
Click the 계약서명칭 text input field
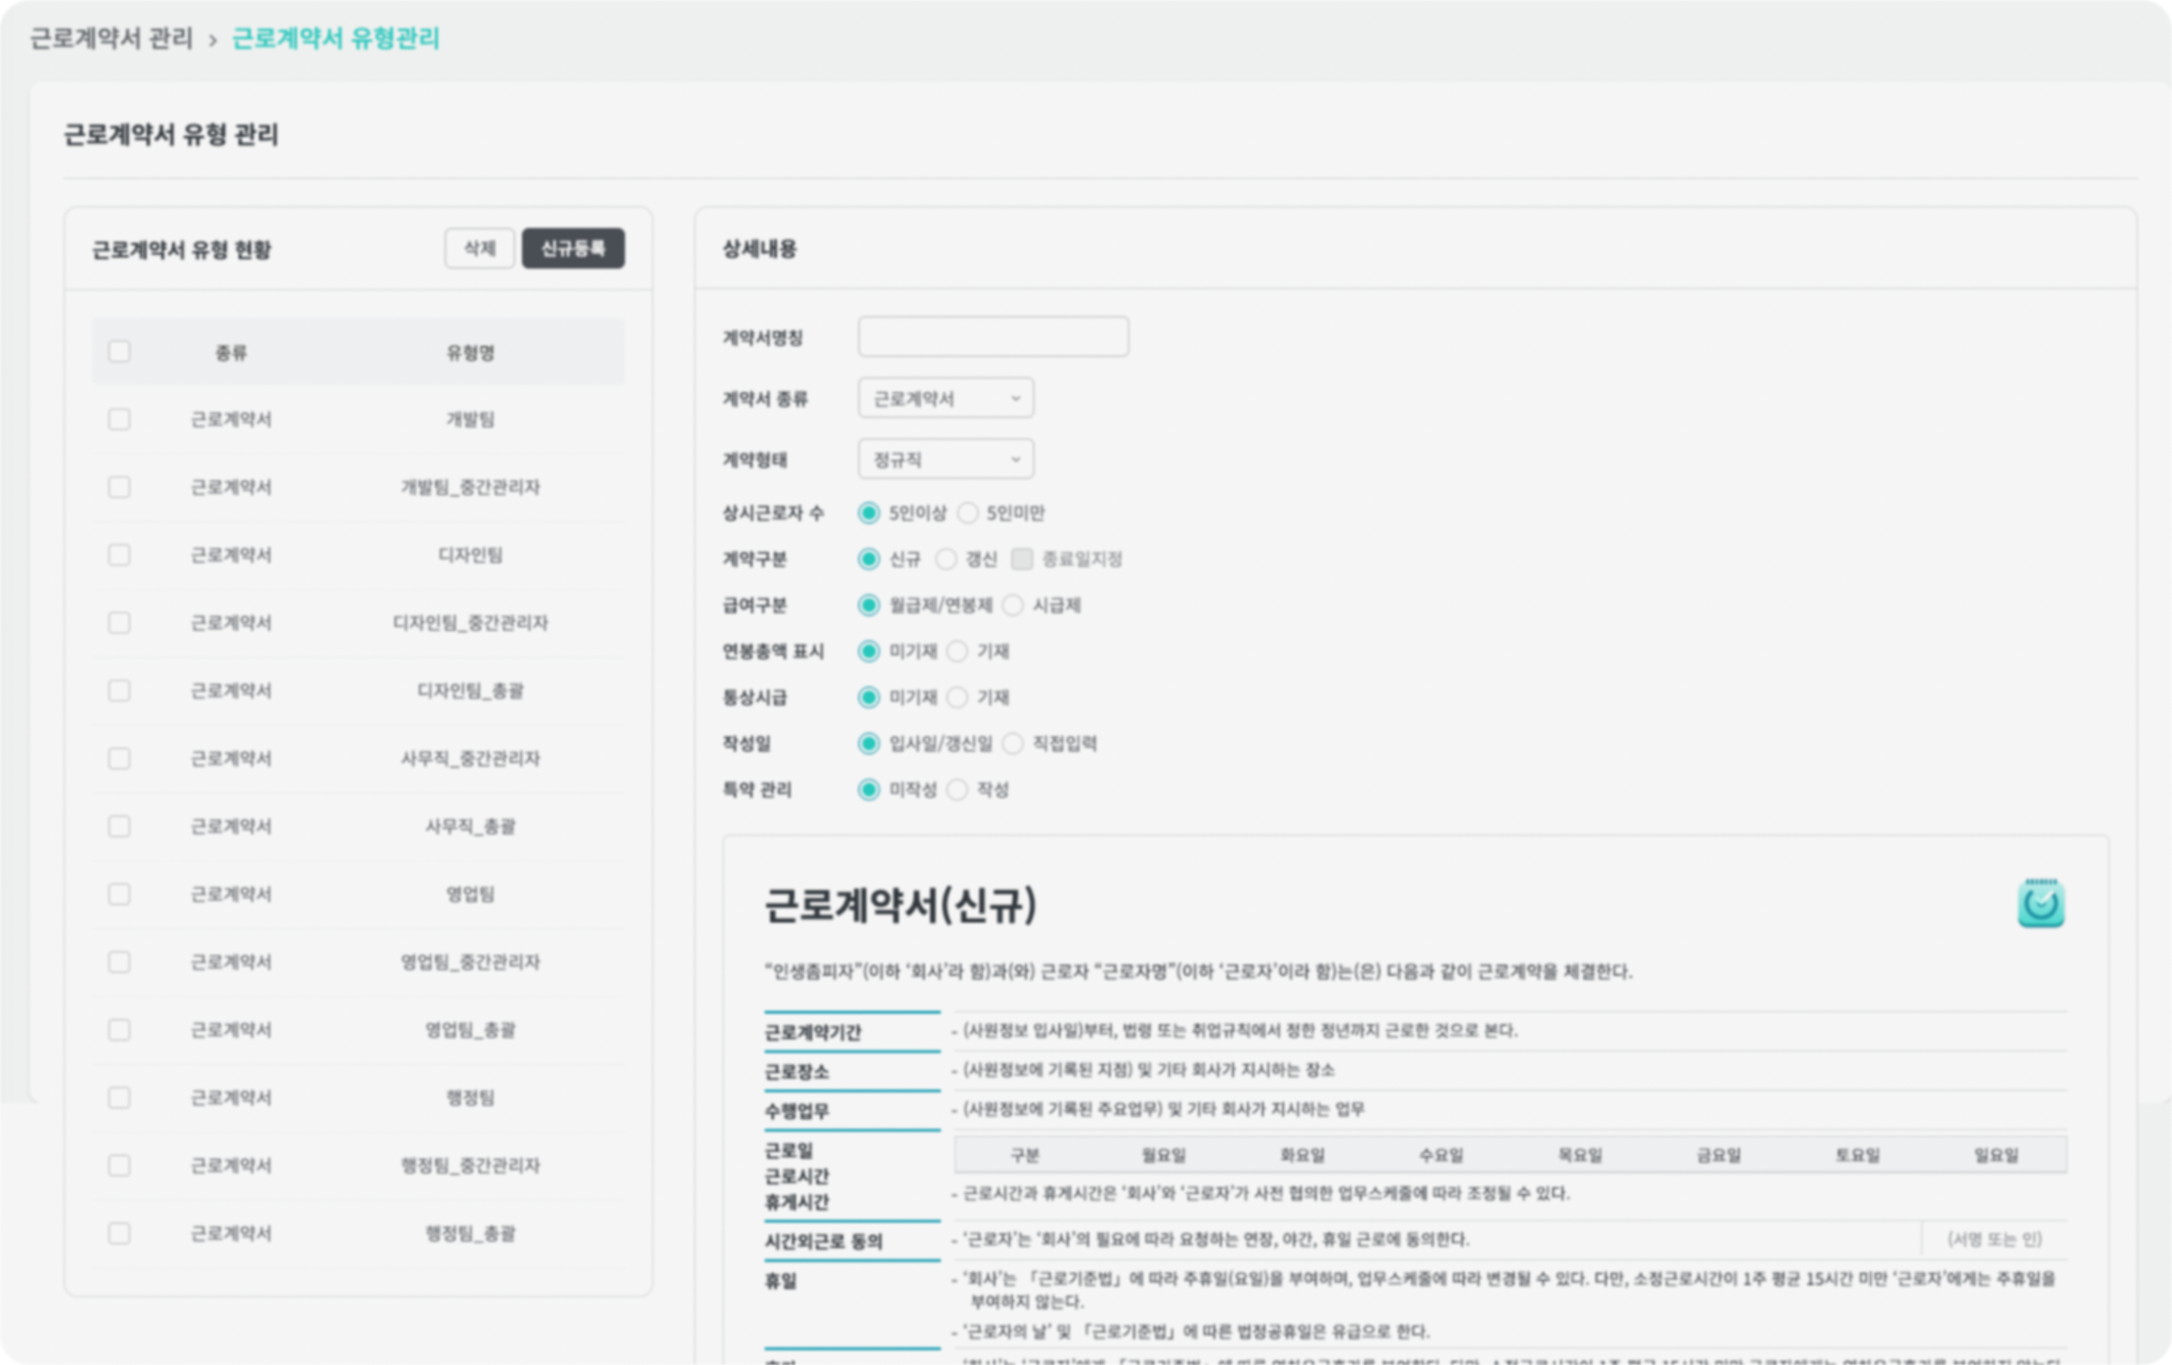(992, 337)
